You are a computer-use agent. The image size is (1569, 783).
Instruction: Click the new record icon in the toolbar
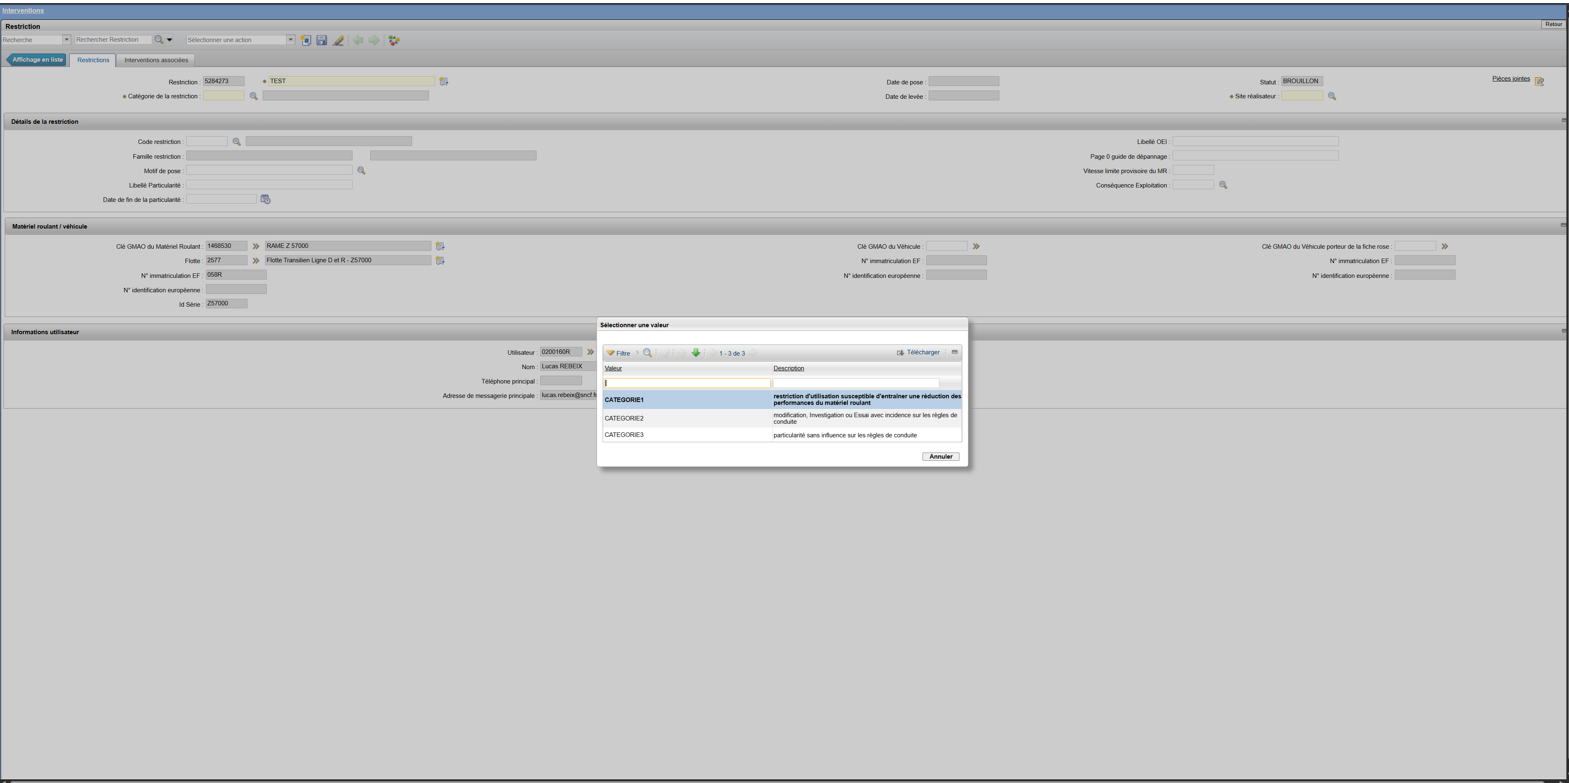tap(306, 40)
